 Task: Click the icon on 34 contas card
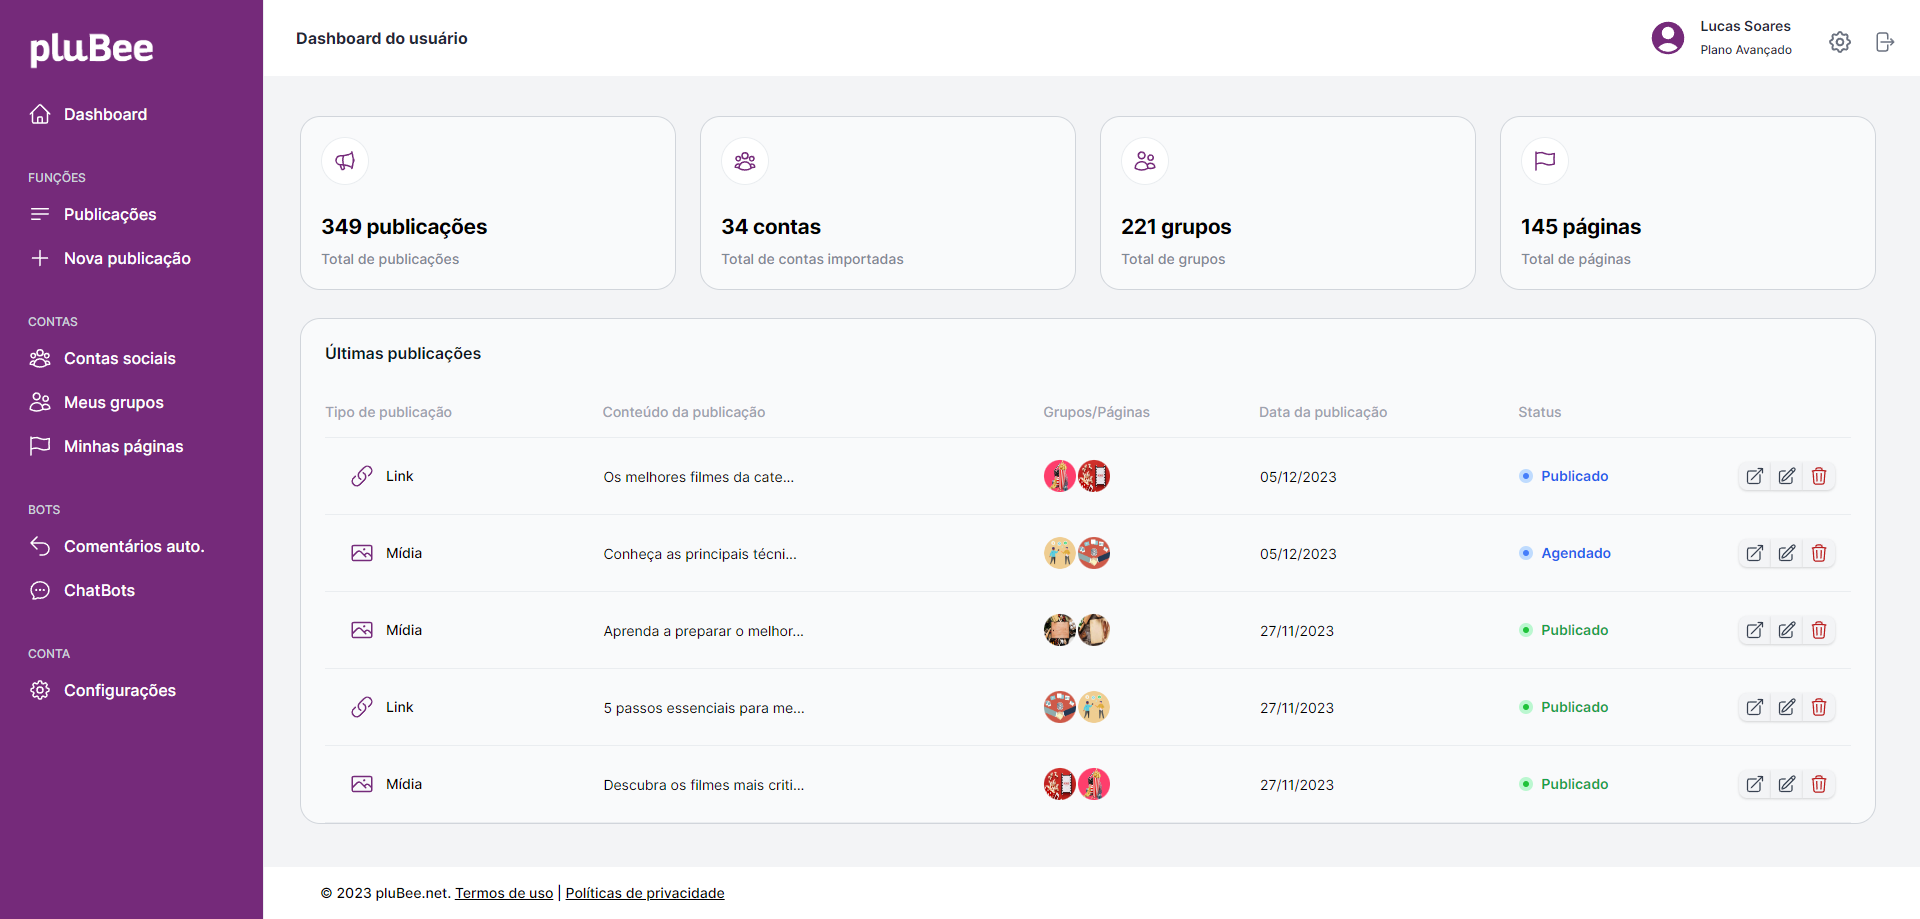(x=745, y=161)
